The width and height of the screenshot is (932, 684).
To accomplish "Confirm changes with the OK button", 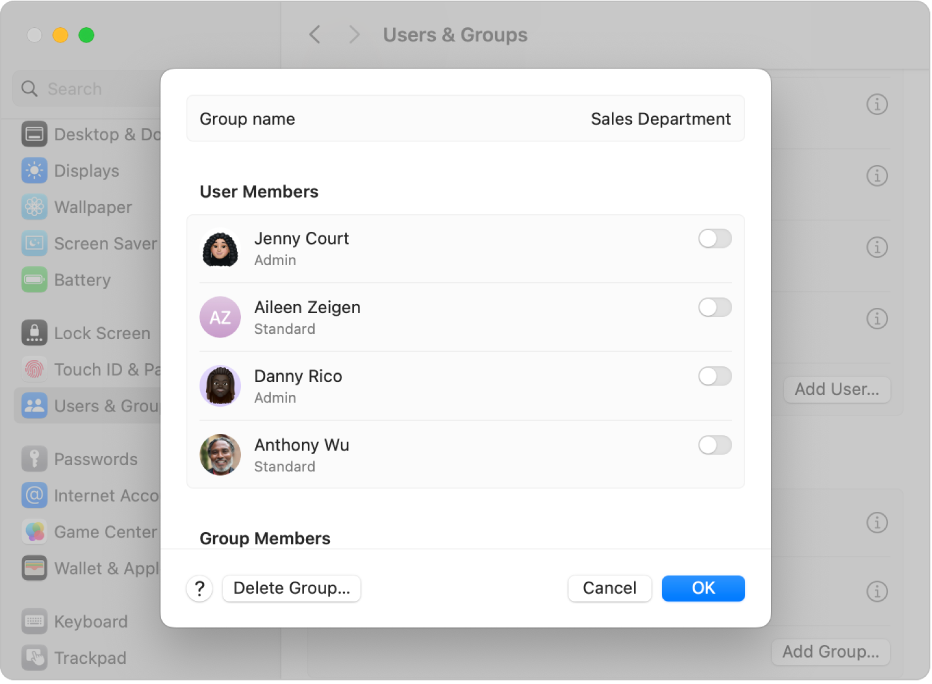I will 703,588.
